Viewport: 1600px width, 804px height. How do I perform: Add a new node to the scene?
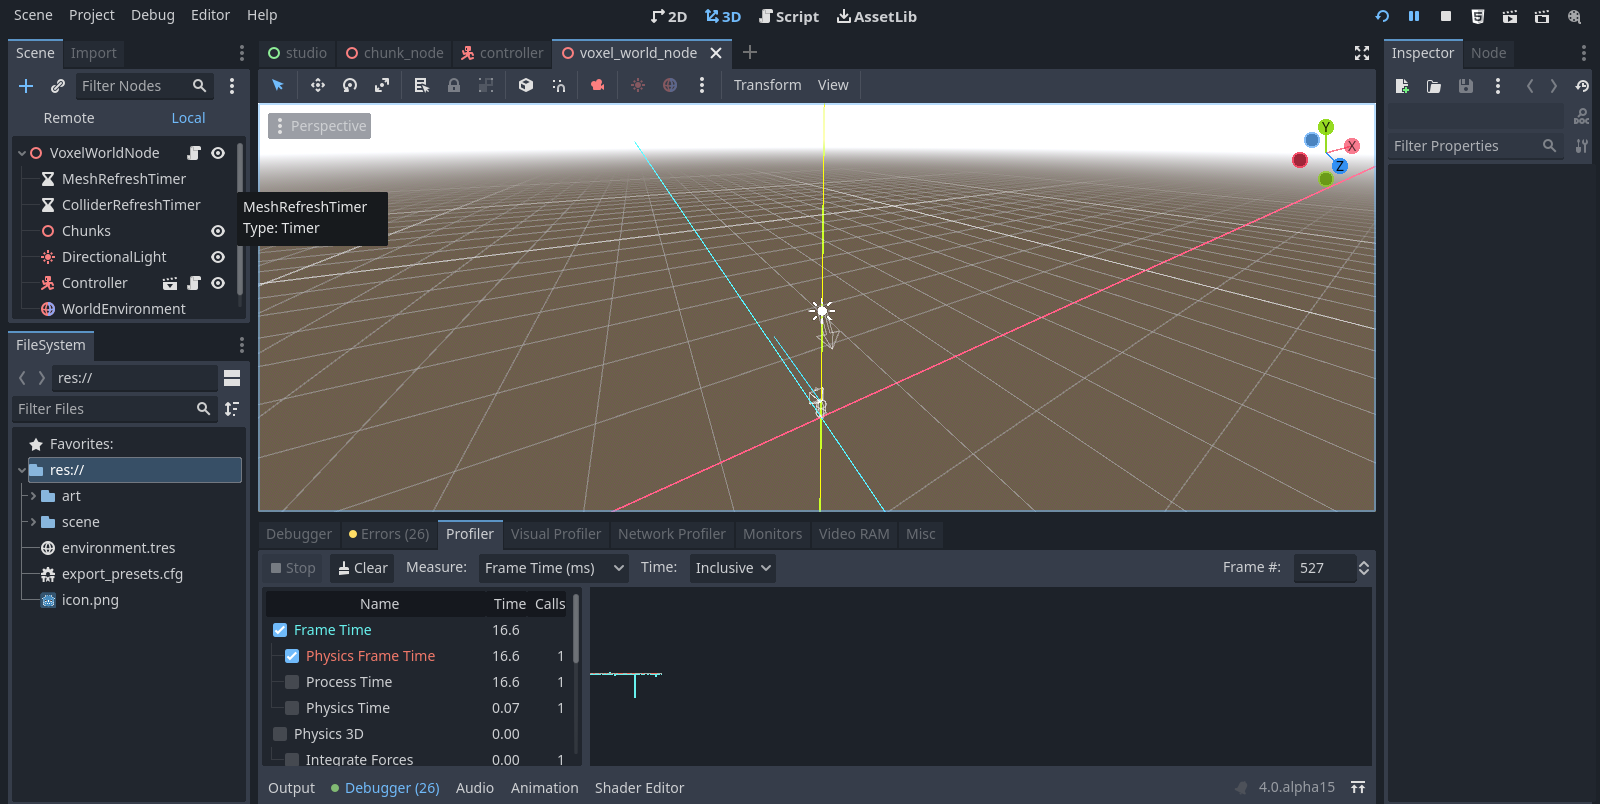click(26, 86)
